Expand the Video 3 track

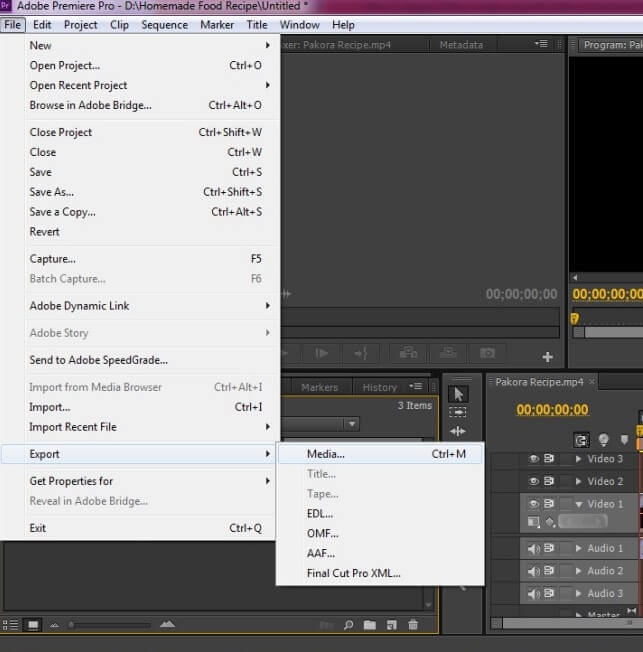[x=578, y=459]
